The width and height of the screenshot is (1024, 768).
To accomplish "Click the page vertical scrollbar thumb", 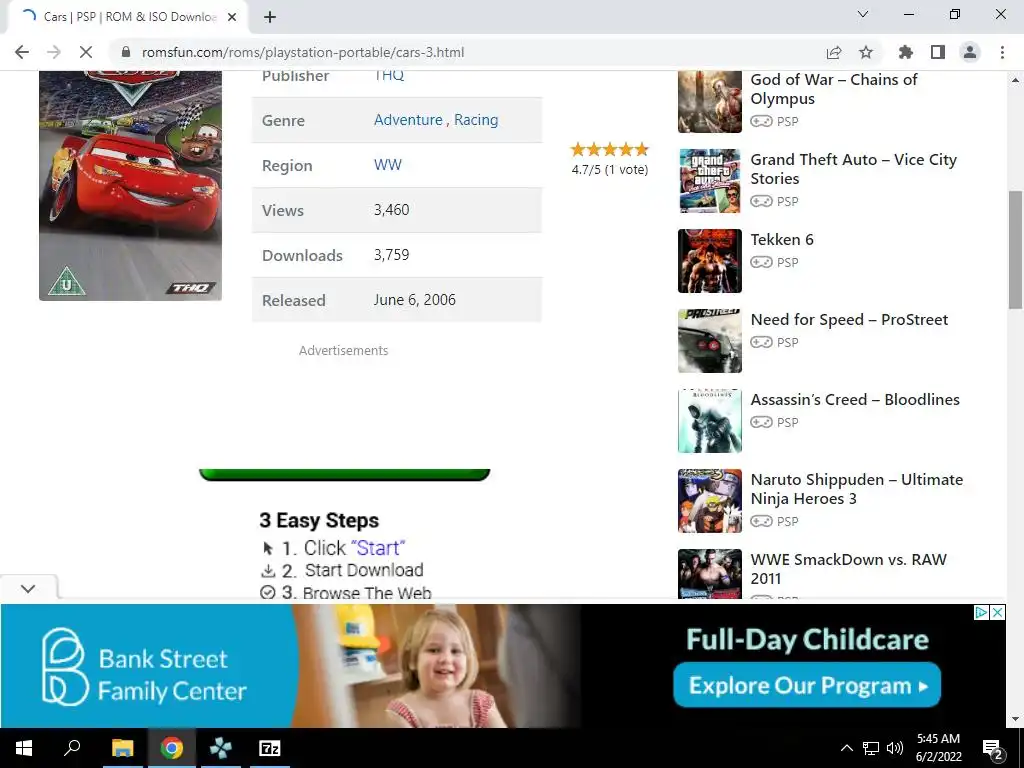I will pos(1016,249).
